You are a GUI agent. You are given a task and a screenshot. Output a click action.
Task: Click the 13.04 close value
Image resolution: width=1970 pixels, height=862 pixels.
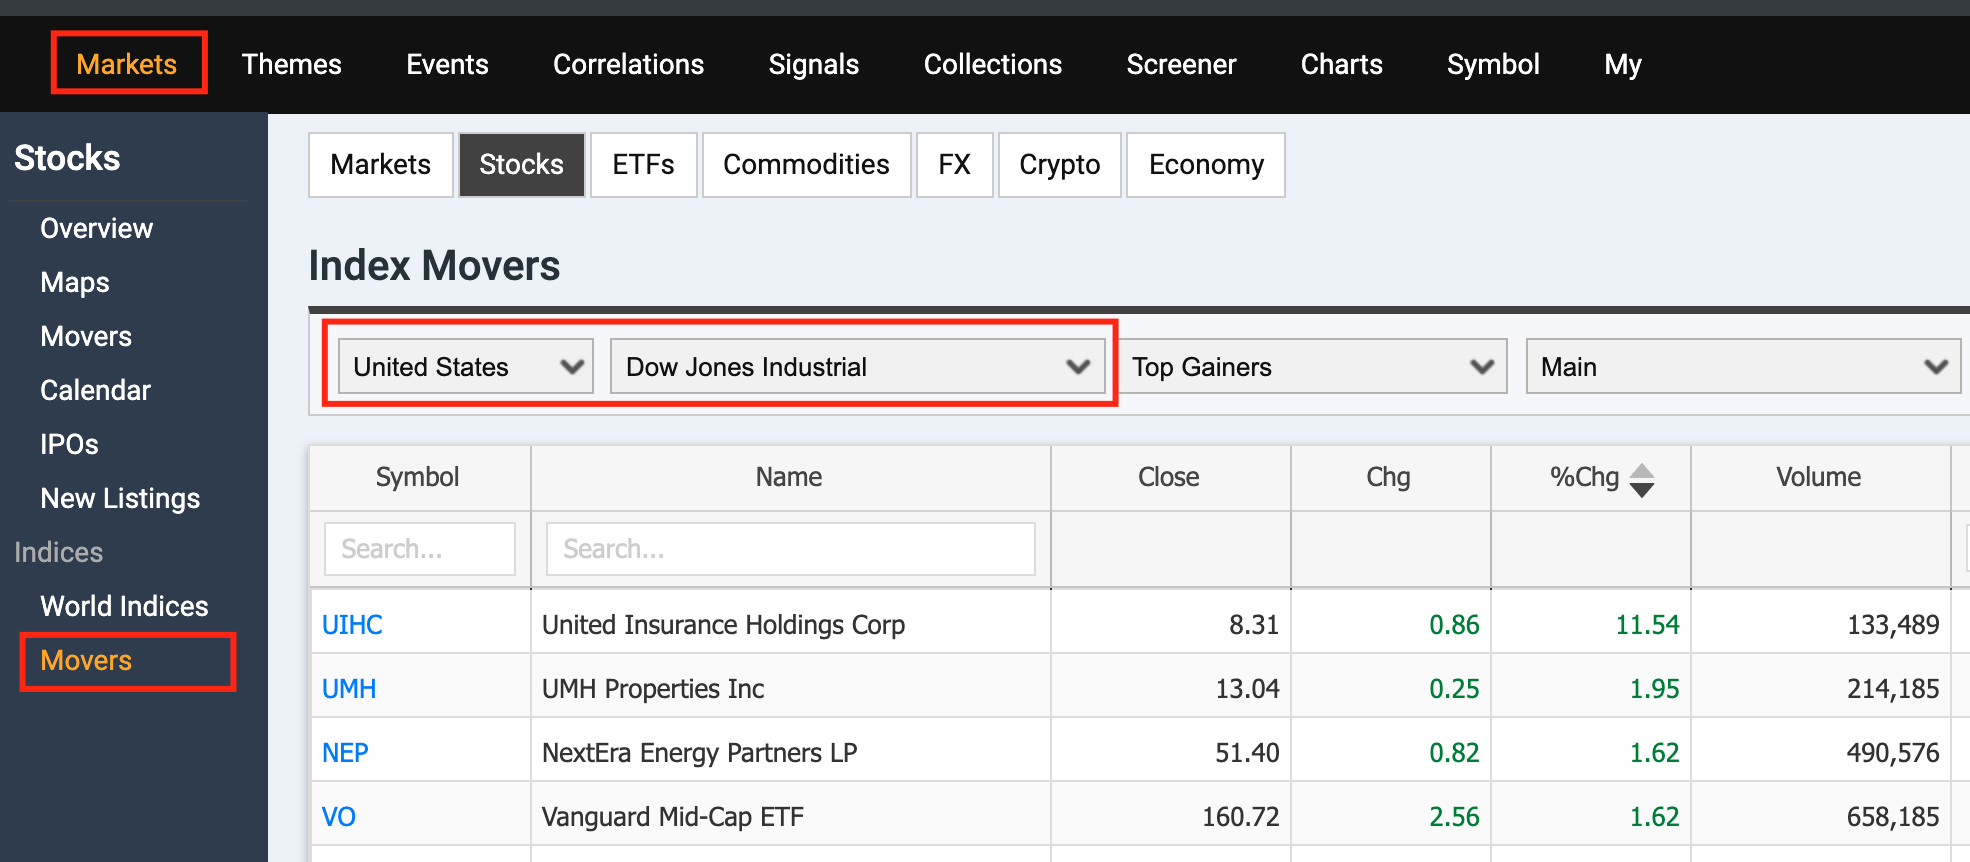click(x=1247, y=689)
